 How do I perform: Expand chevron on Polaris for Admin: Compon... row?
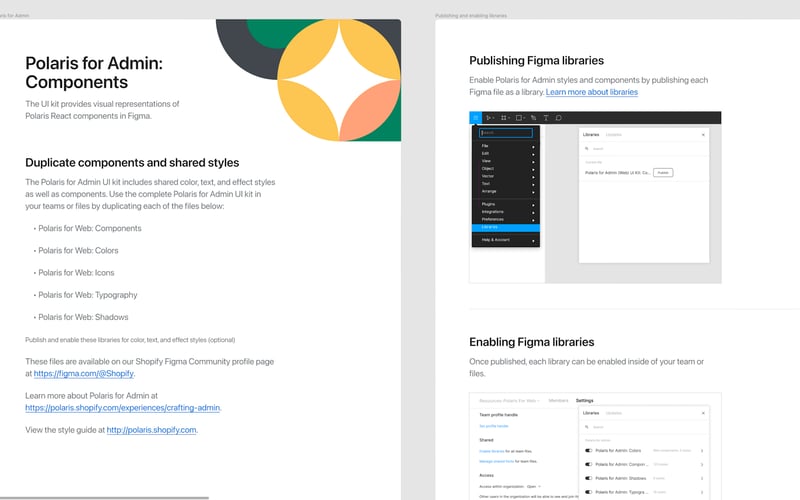point(702,464)
